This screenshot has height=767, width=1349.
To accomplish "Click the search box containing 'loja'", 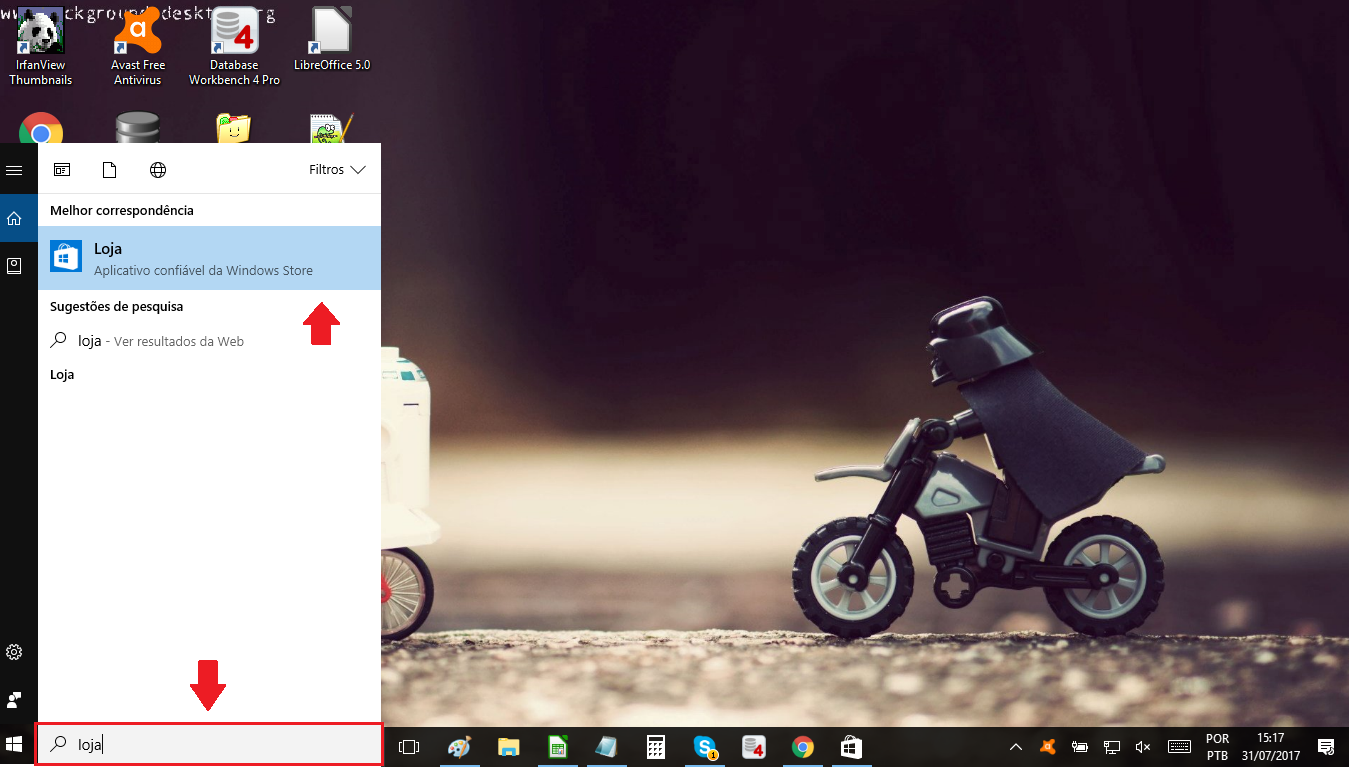I will click(209, 745).
